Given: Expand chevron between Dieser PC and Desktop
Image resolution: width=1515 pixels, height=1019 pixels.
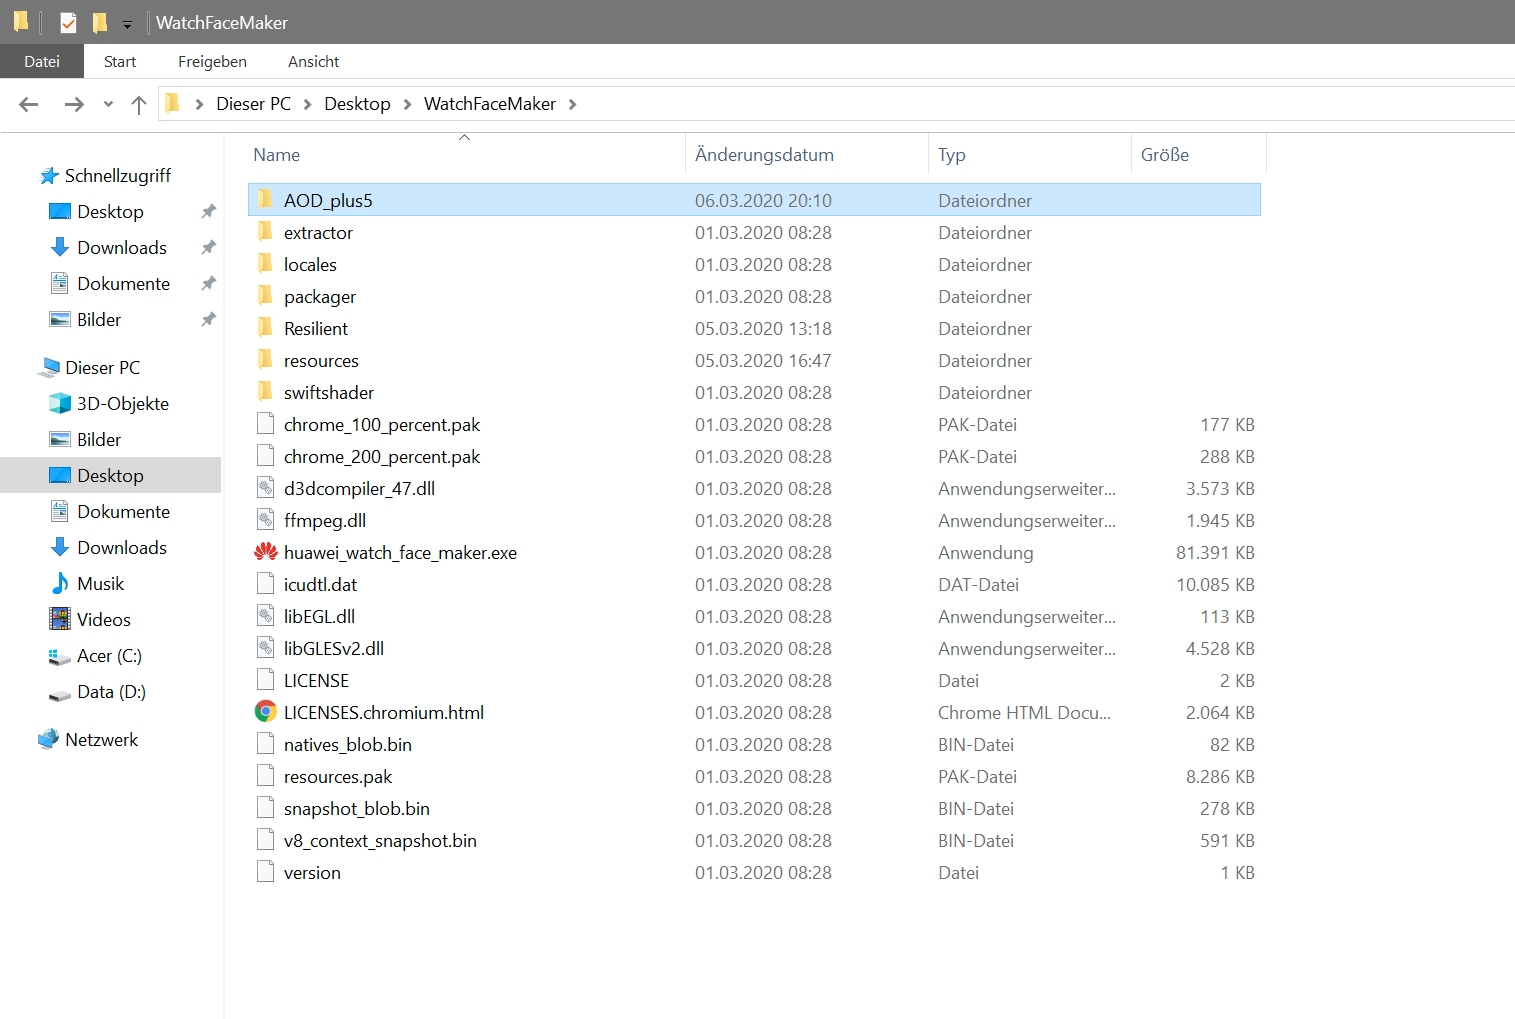Looking at the screenshot, I should [308, 104].
